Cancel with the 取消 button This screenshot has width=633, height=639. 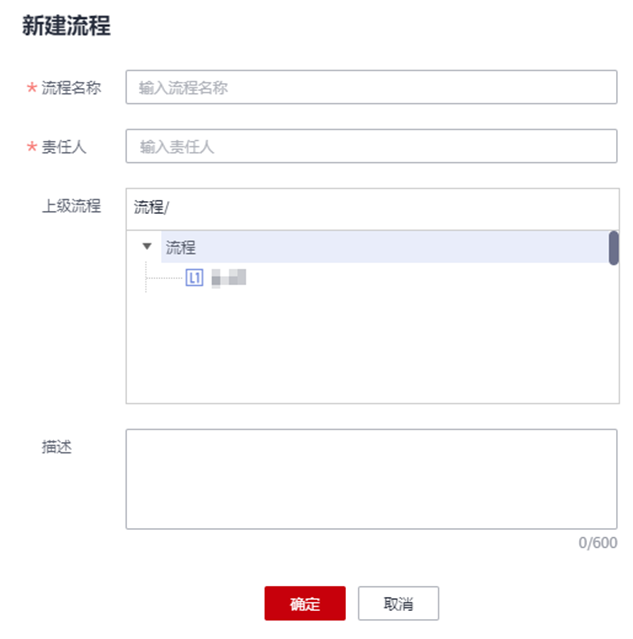click(398, 604)
